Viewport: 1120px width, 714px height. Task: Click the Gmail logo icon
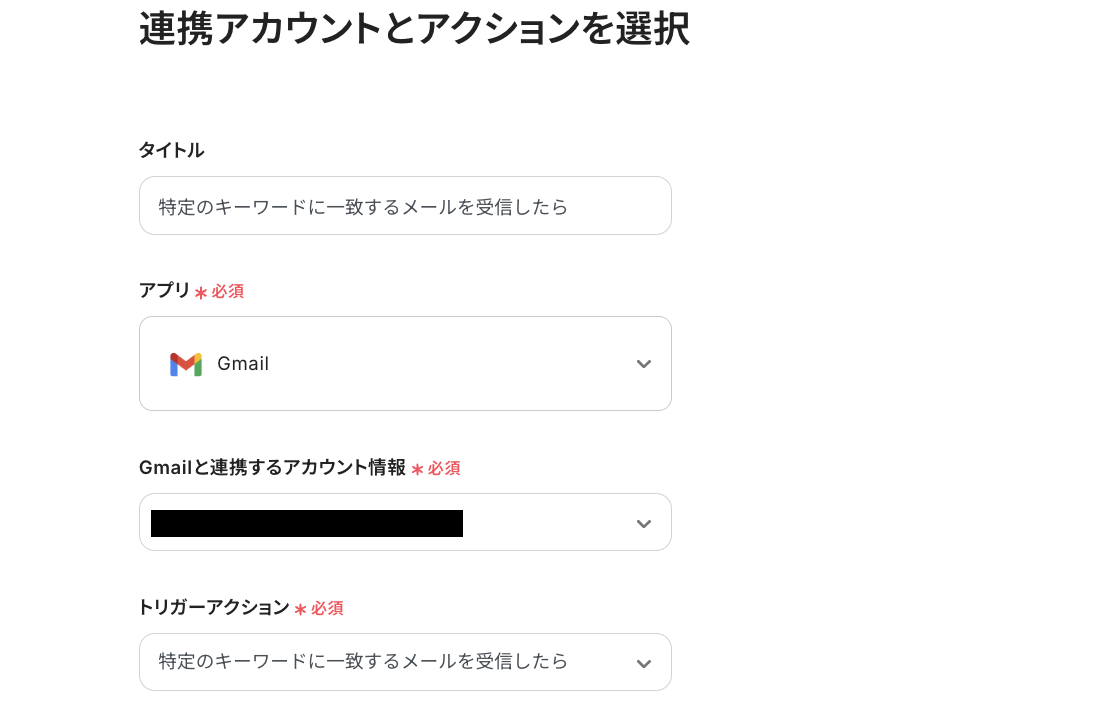coord(186,364)
